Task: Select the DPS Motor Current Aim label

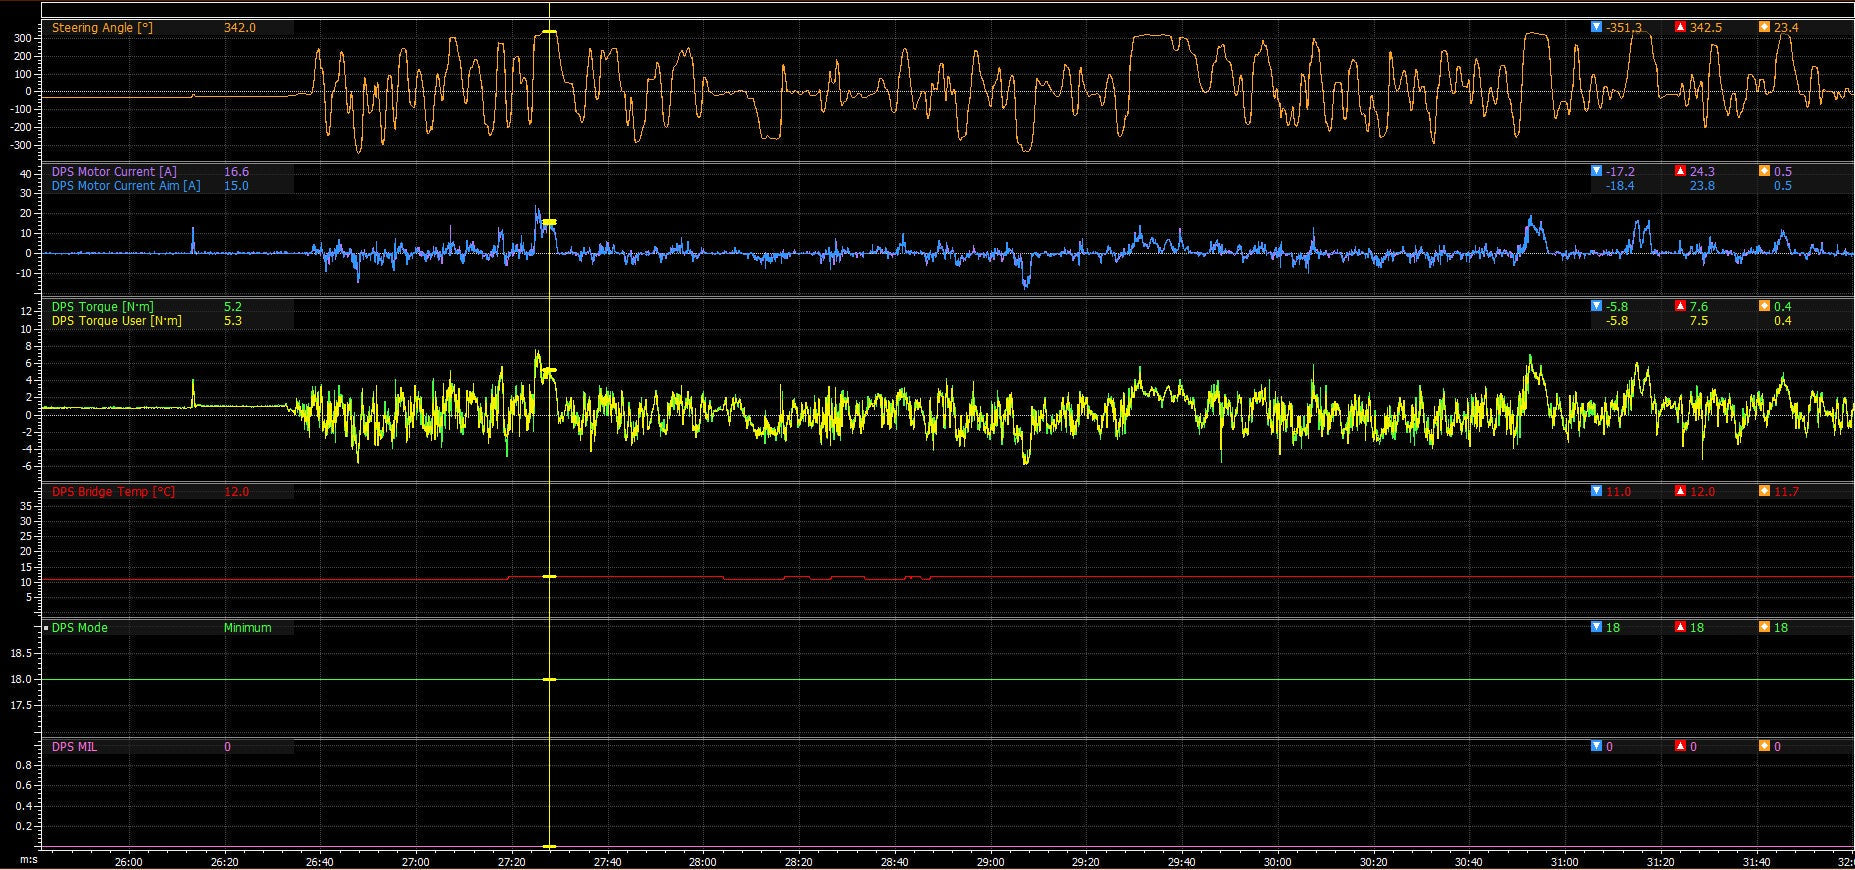Action: (x=125, y=186)
